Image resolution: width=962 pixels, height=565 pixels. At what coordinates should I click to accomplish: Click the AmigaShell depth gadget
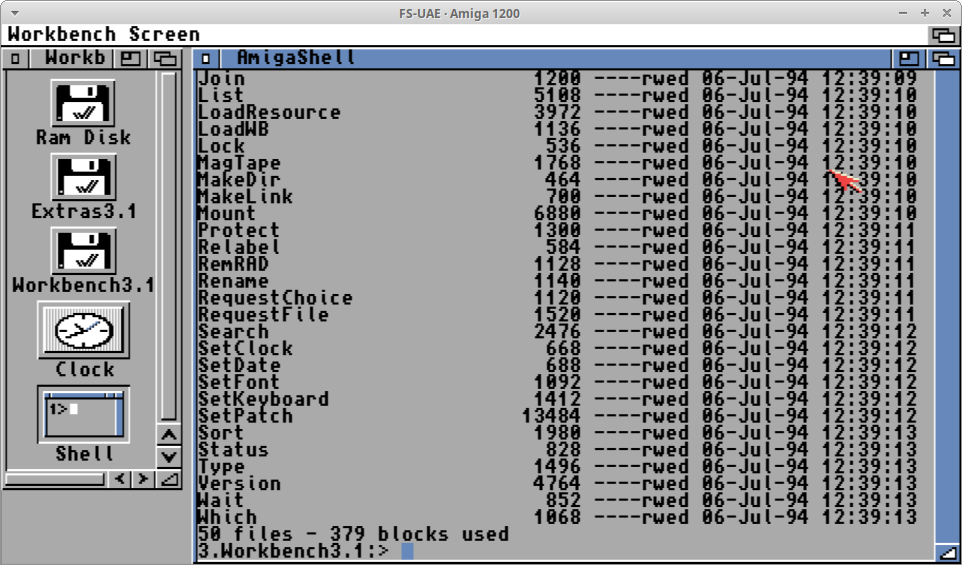944,59
